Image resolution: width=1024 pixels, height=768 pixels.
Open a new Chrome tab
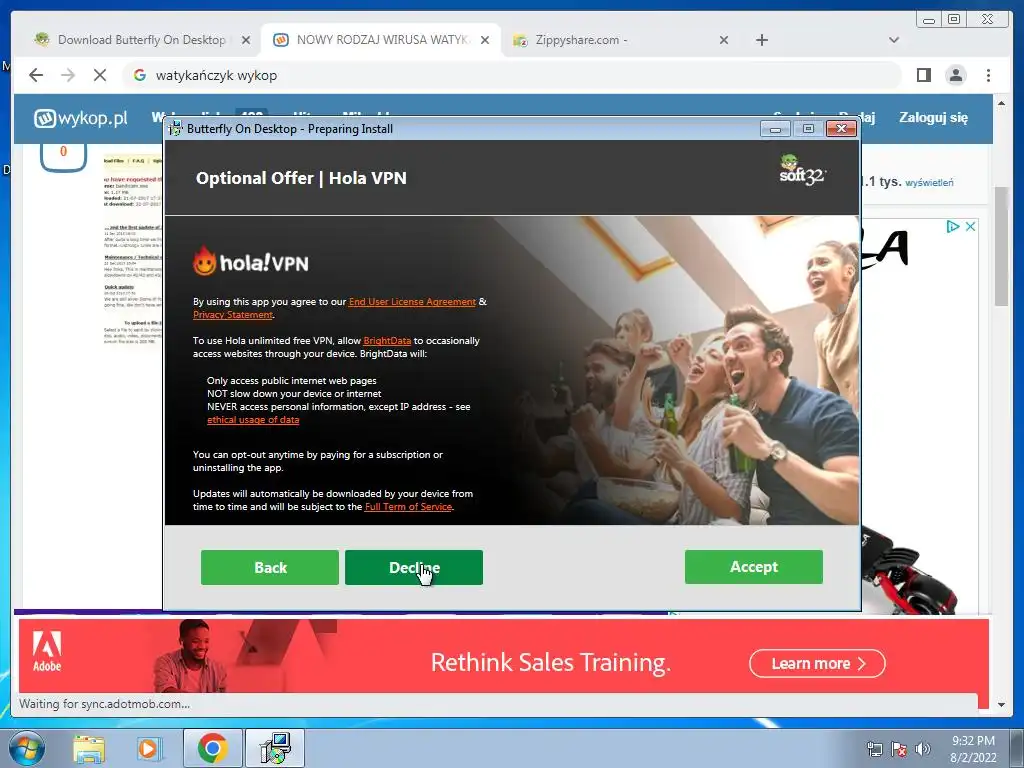pos(761,40)
